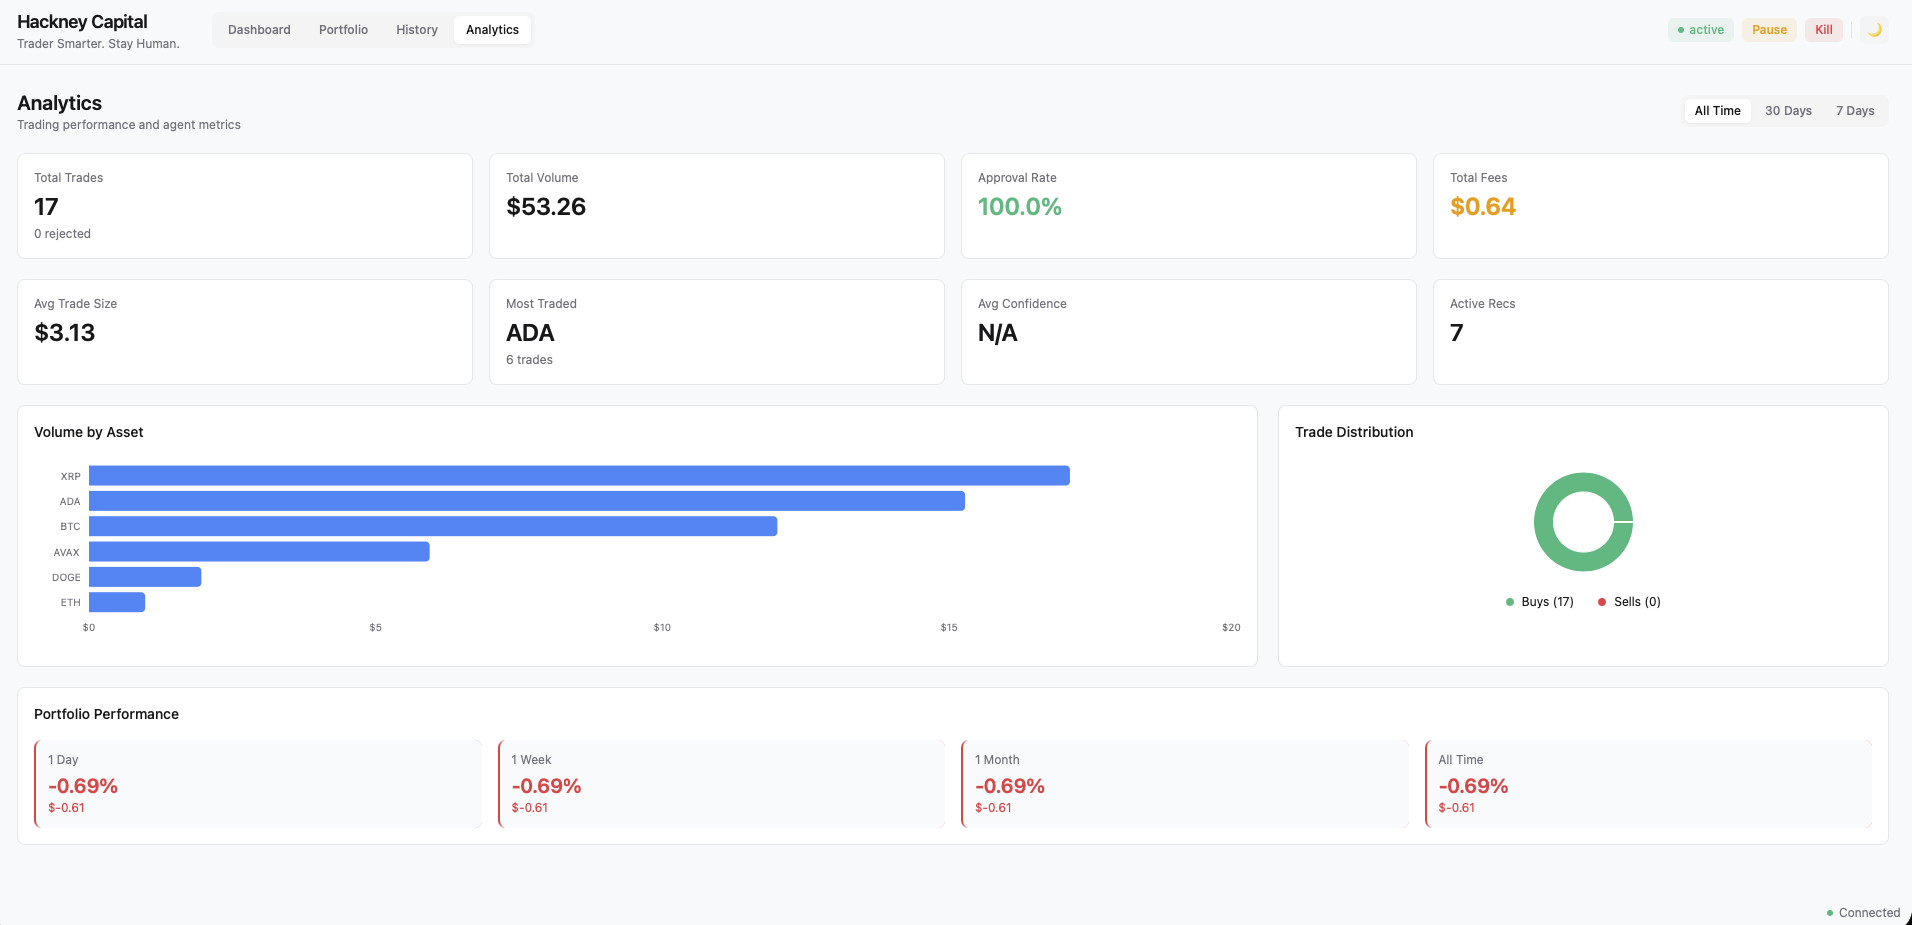Click the Connected status dot at bottom right
Image resolution: width=1912 pixels, height=925 pixels.
point(1831,912)
